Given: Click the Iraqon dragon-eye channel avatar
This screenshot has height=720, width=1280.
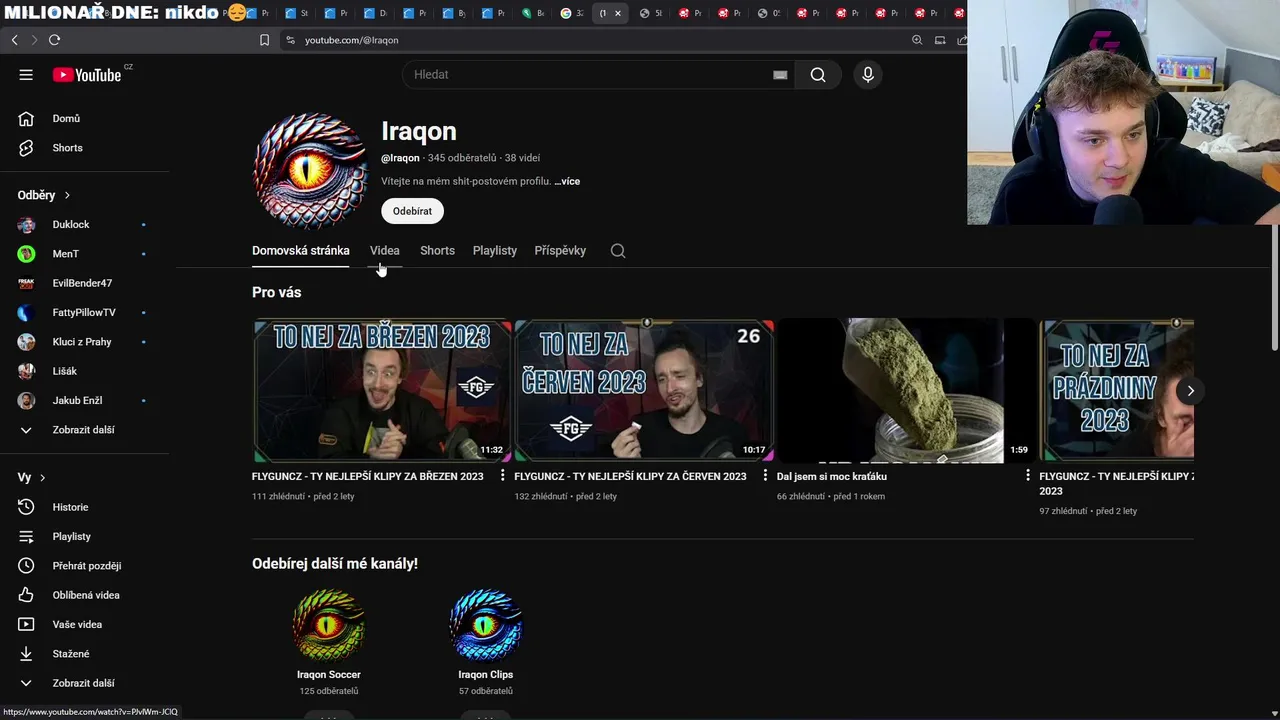Looking at the screenshot, I should (310, 171).
